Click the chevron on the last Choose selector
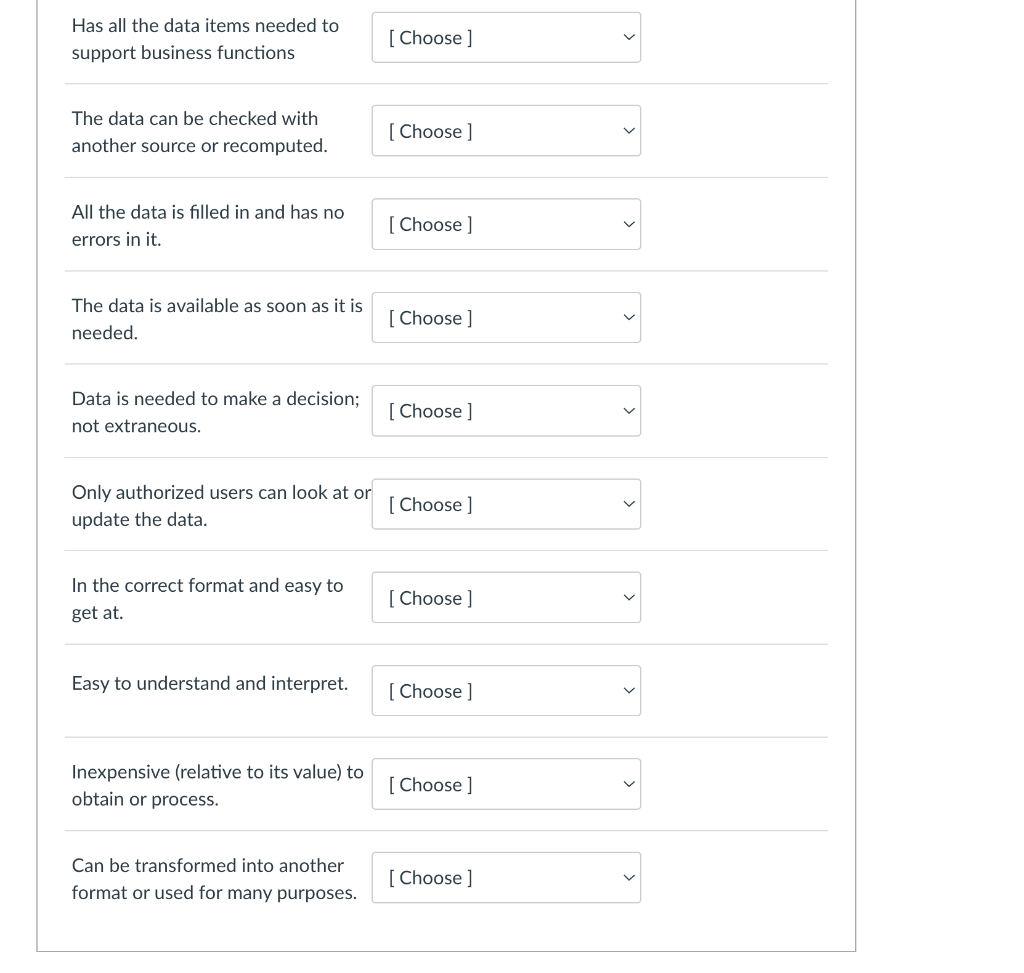Screen dimensions: 1024x973 pos(628,877)
